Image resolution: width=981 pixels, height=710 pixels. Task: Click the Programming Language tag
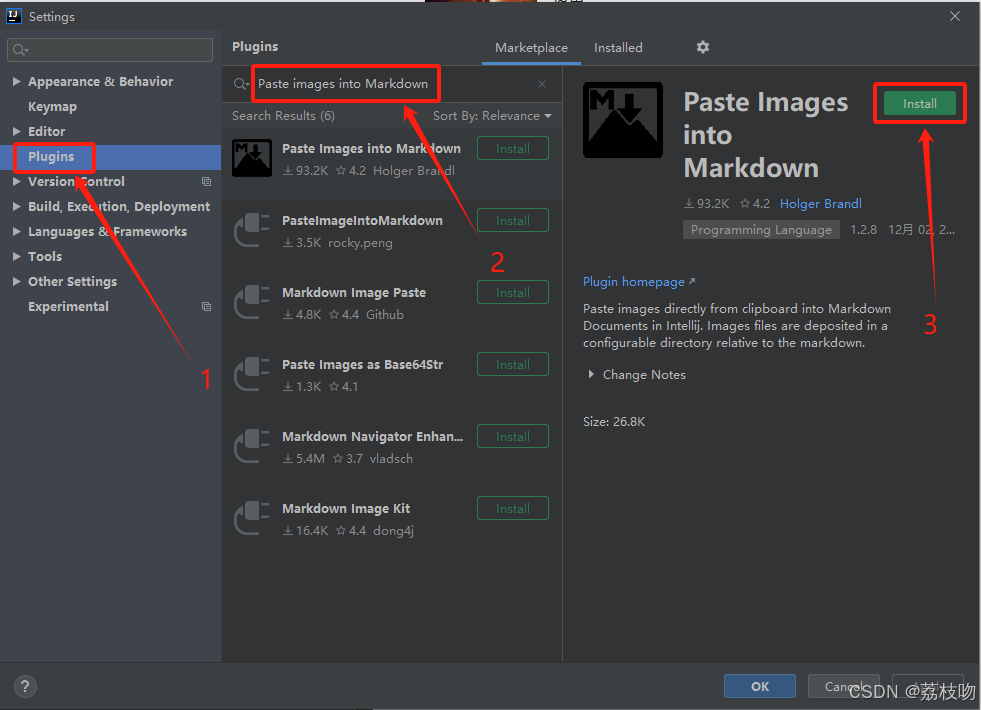pyautogui.click(x=761, y=230)
